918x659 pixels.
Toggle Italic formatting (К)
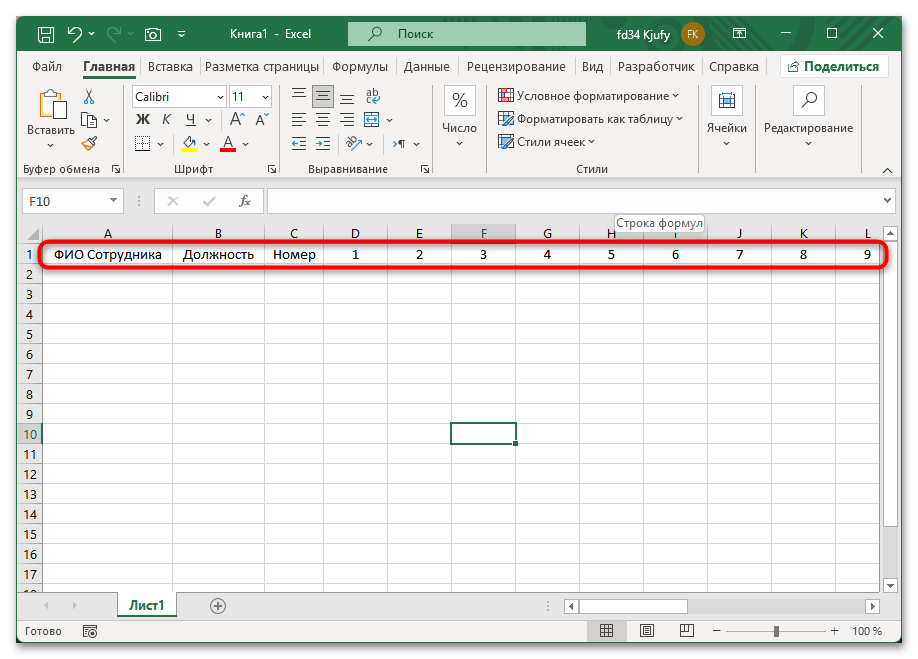pos(165,120)
